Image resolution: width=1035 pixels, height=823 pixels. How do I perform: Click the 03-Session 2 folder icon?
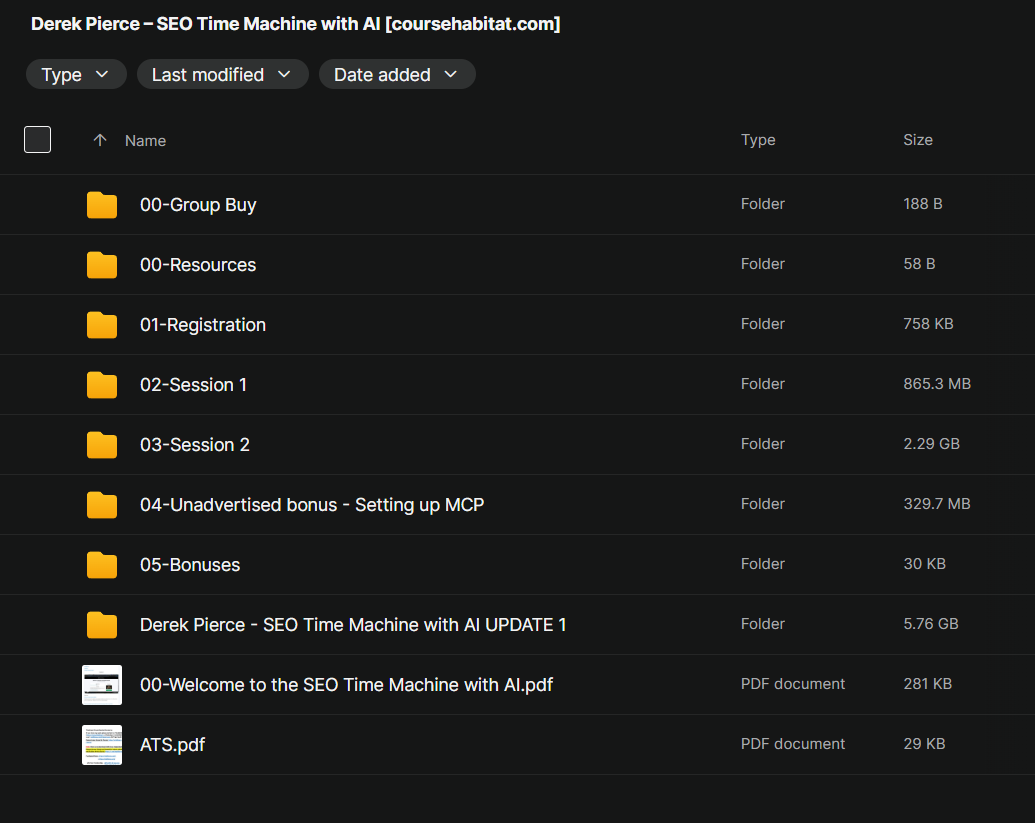102,445
